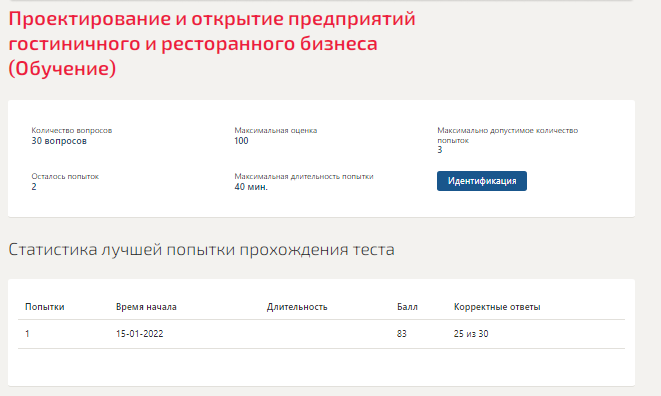Select the page title Проектирование и открытие предприятий

pyautogui.click(x=212, y=19)
